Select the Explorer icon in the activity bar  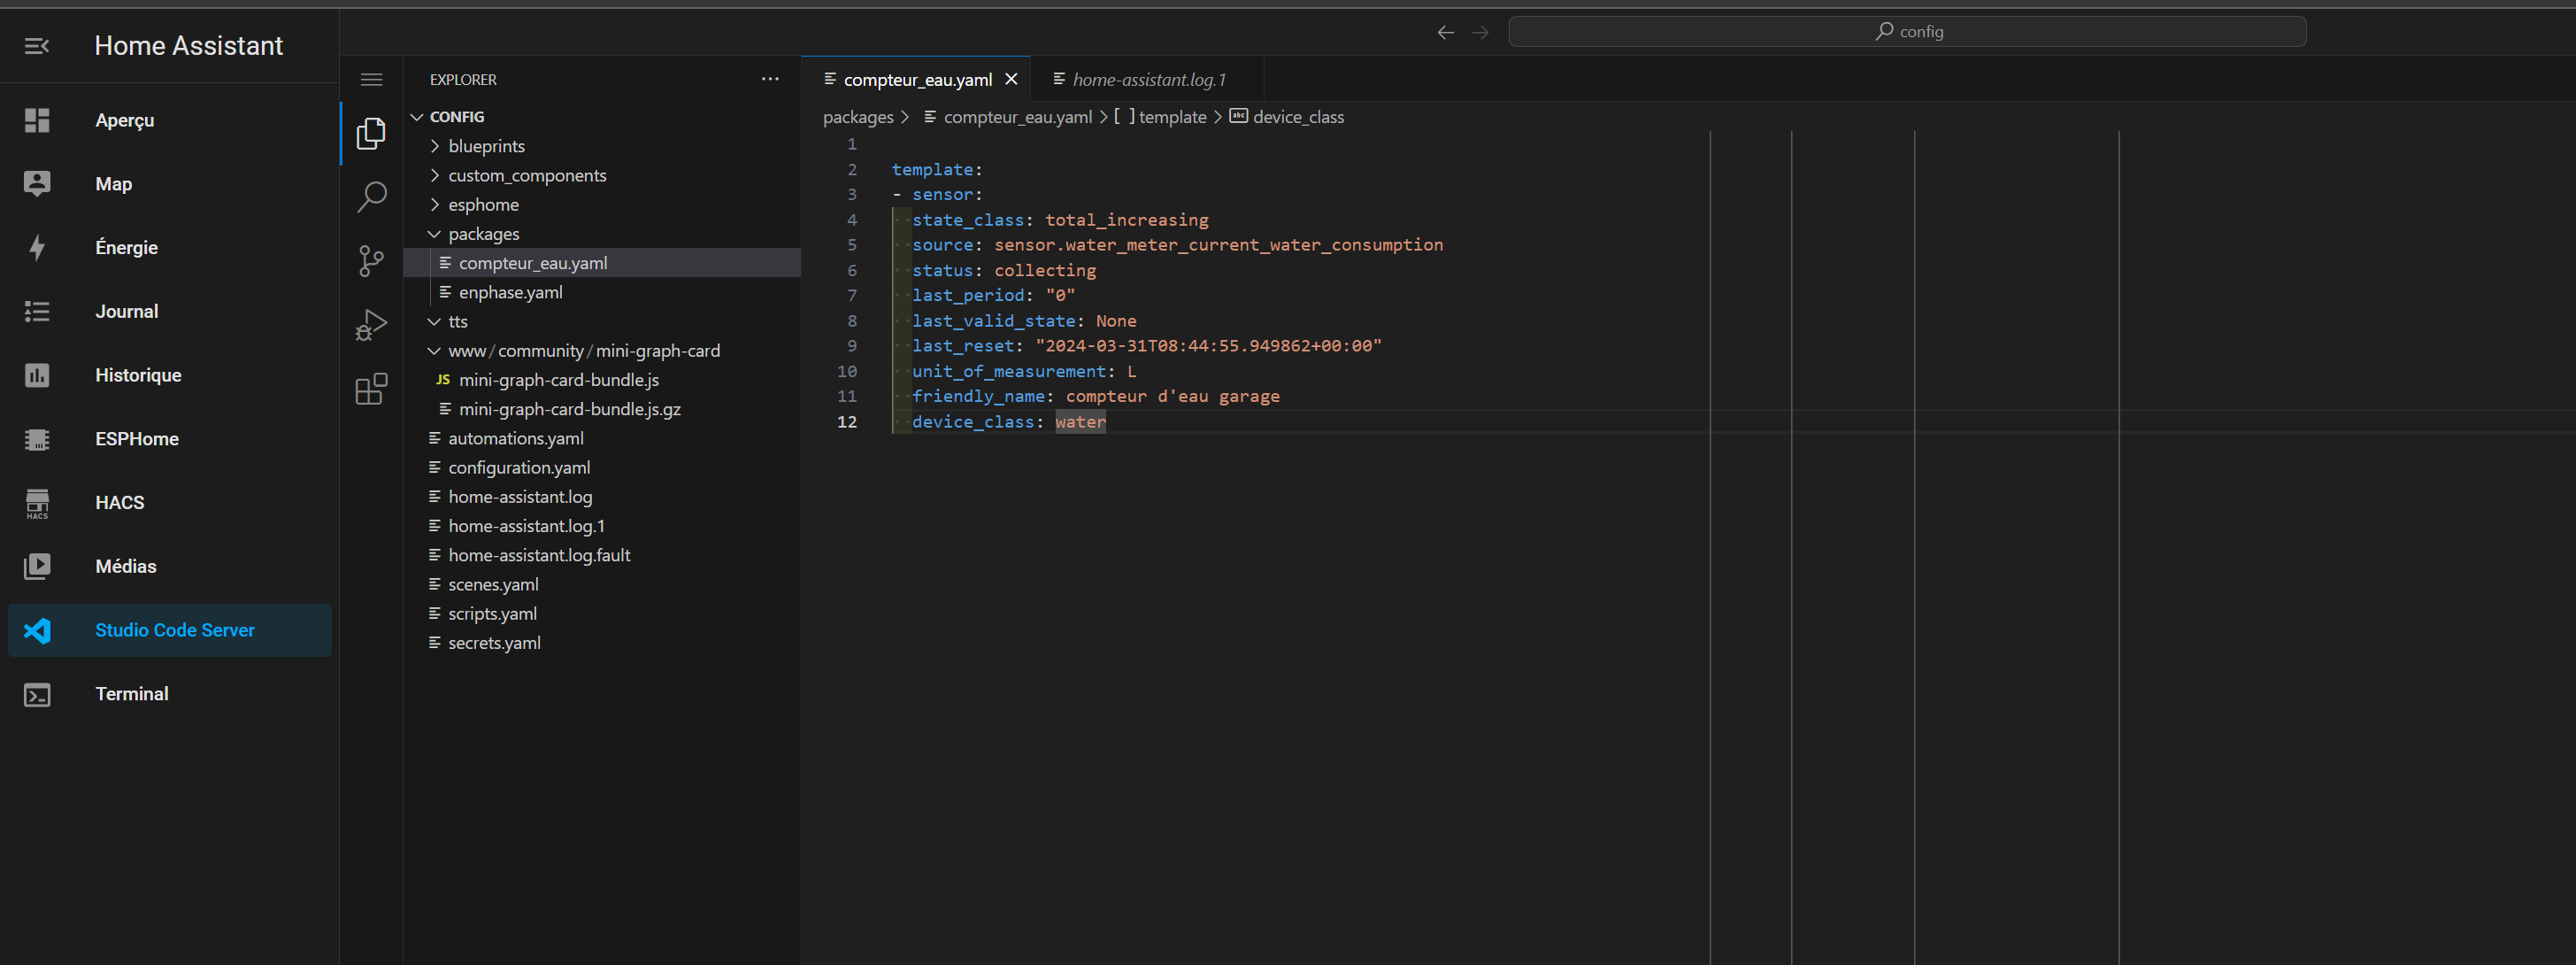(371, 133)
